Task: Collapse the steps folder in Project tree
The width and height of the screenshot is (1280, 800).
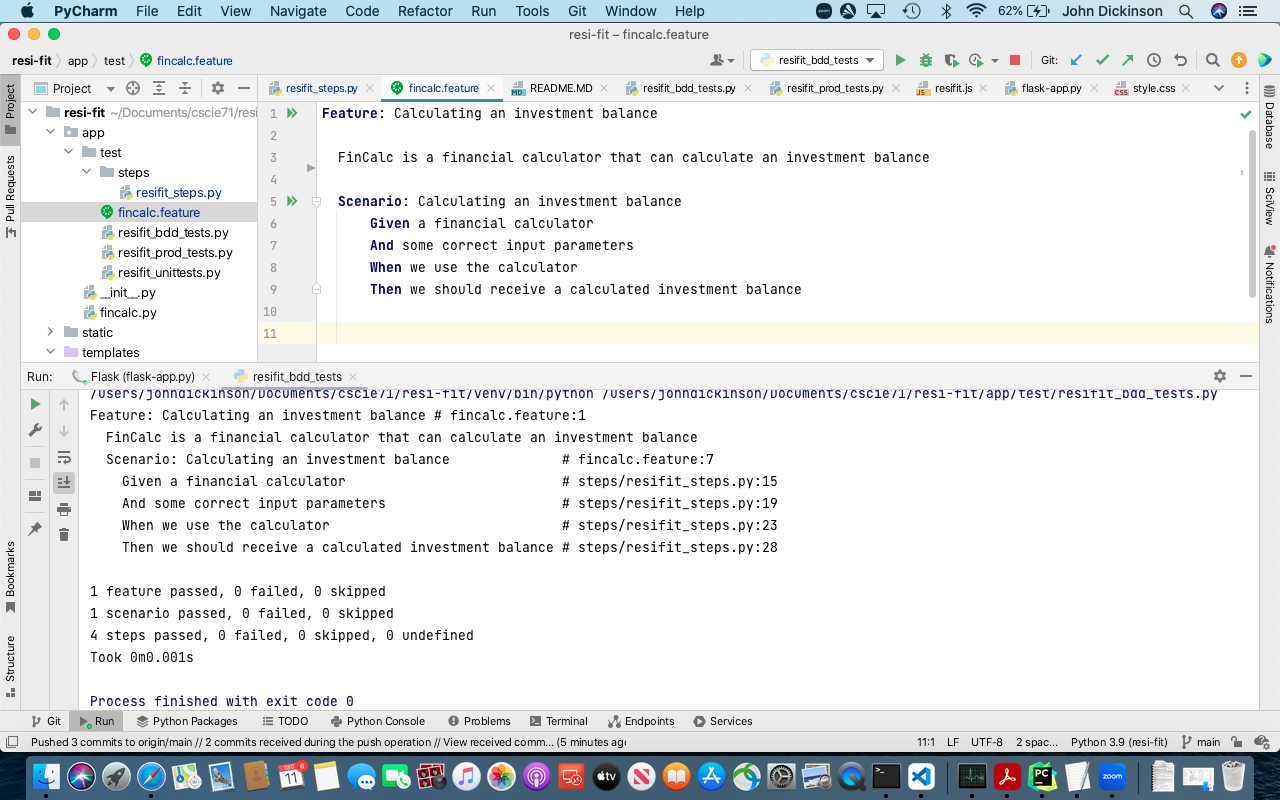Action: click(86, 172)
